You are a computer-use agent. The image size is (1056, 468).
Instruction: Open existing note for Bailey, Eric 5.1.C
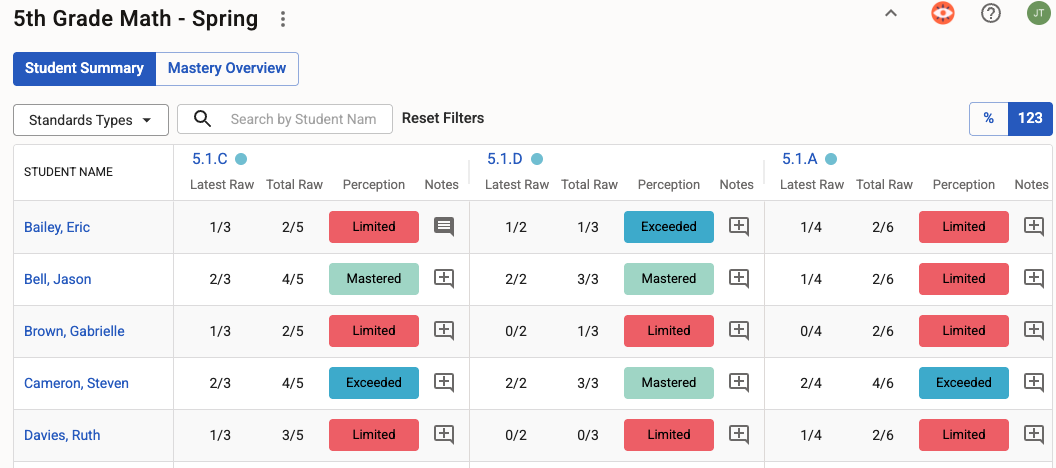tap(444, 227)
